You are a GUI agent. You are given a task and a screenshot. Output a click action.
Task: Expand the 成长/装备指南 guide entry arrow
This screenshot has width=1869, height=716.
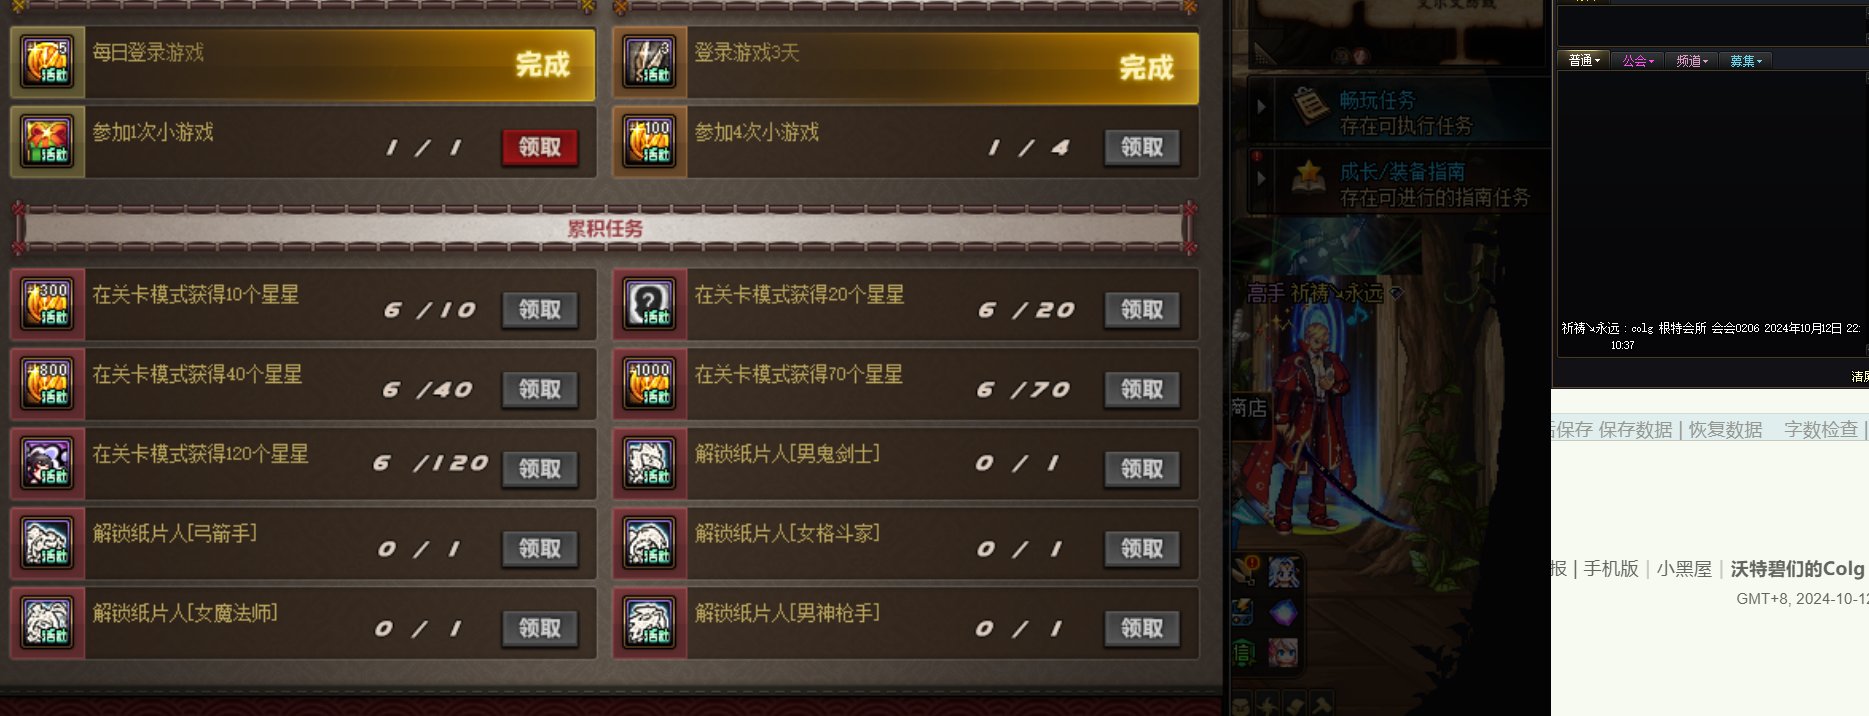tap(1262, 177)
